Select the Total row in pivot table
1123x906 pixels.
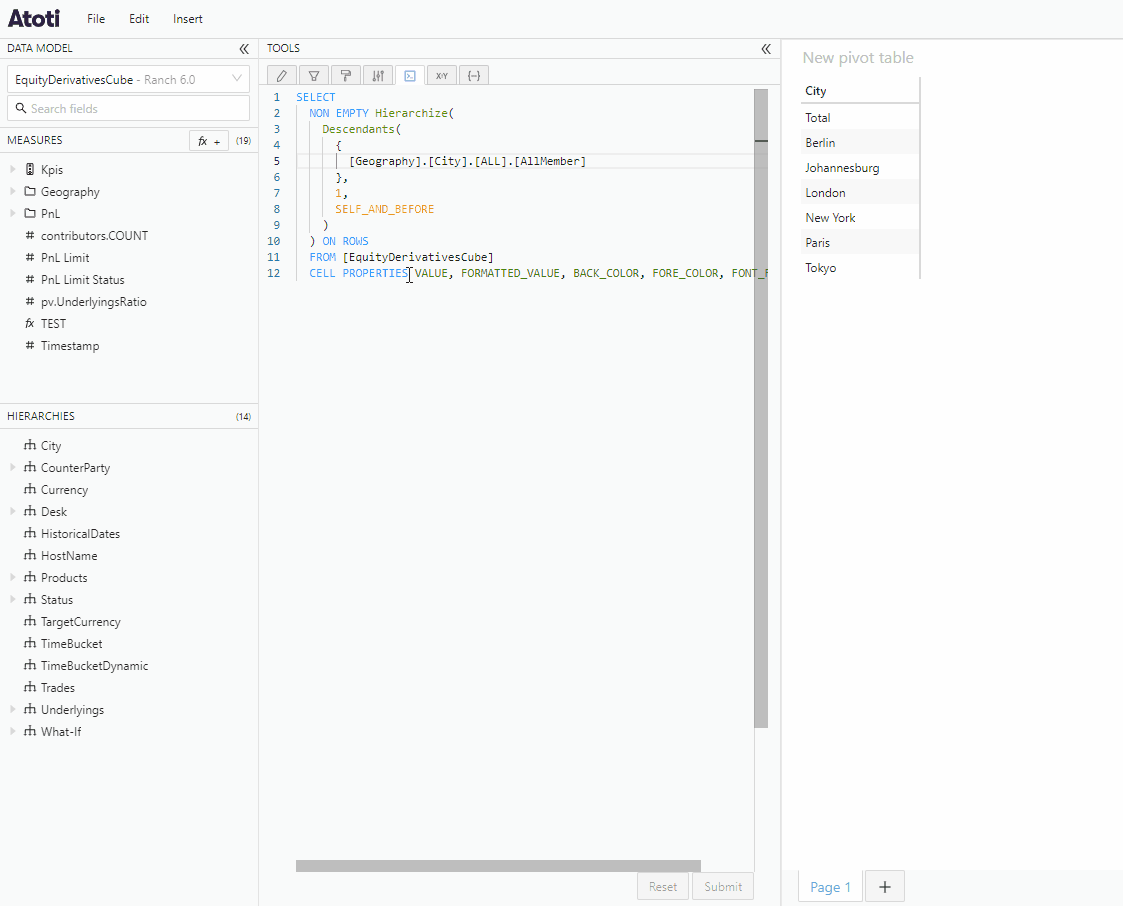859,117
